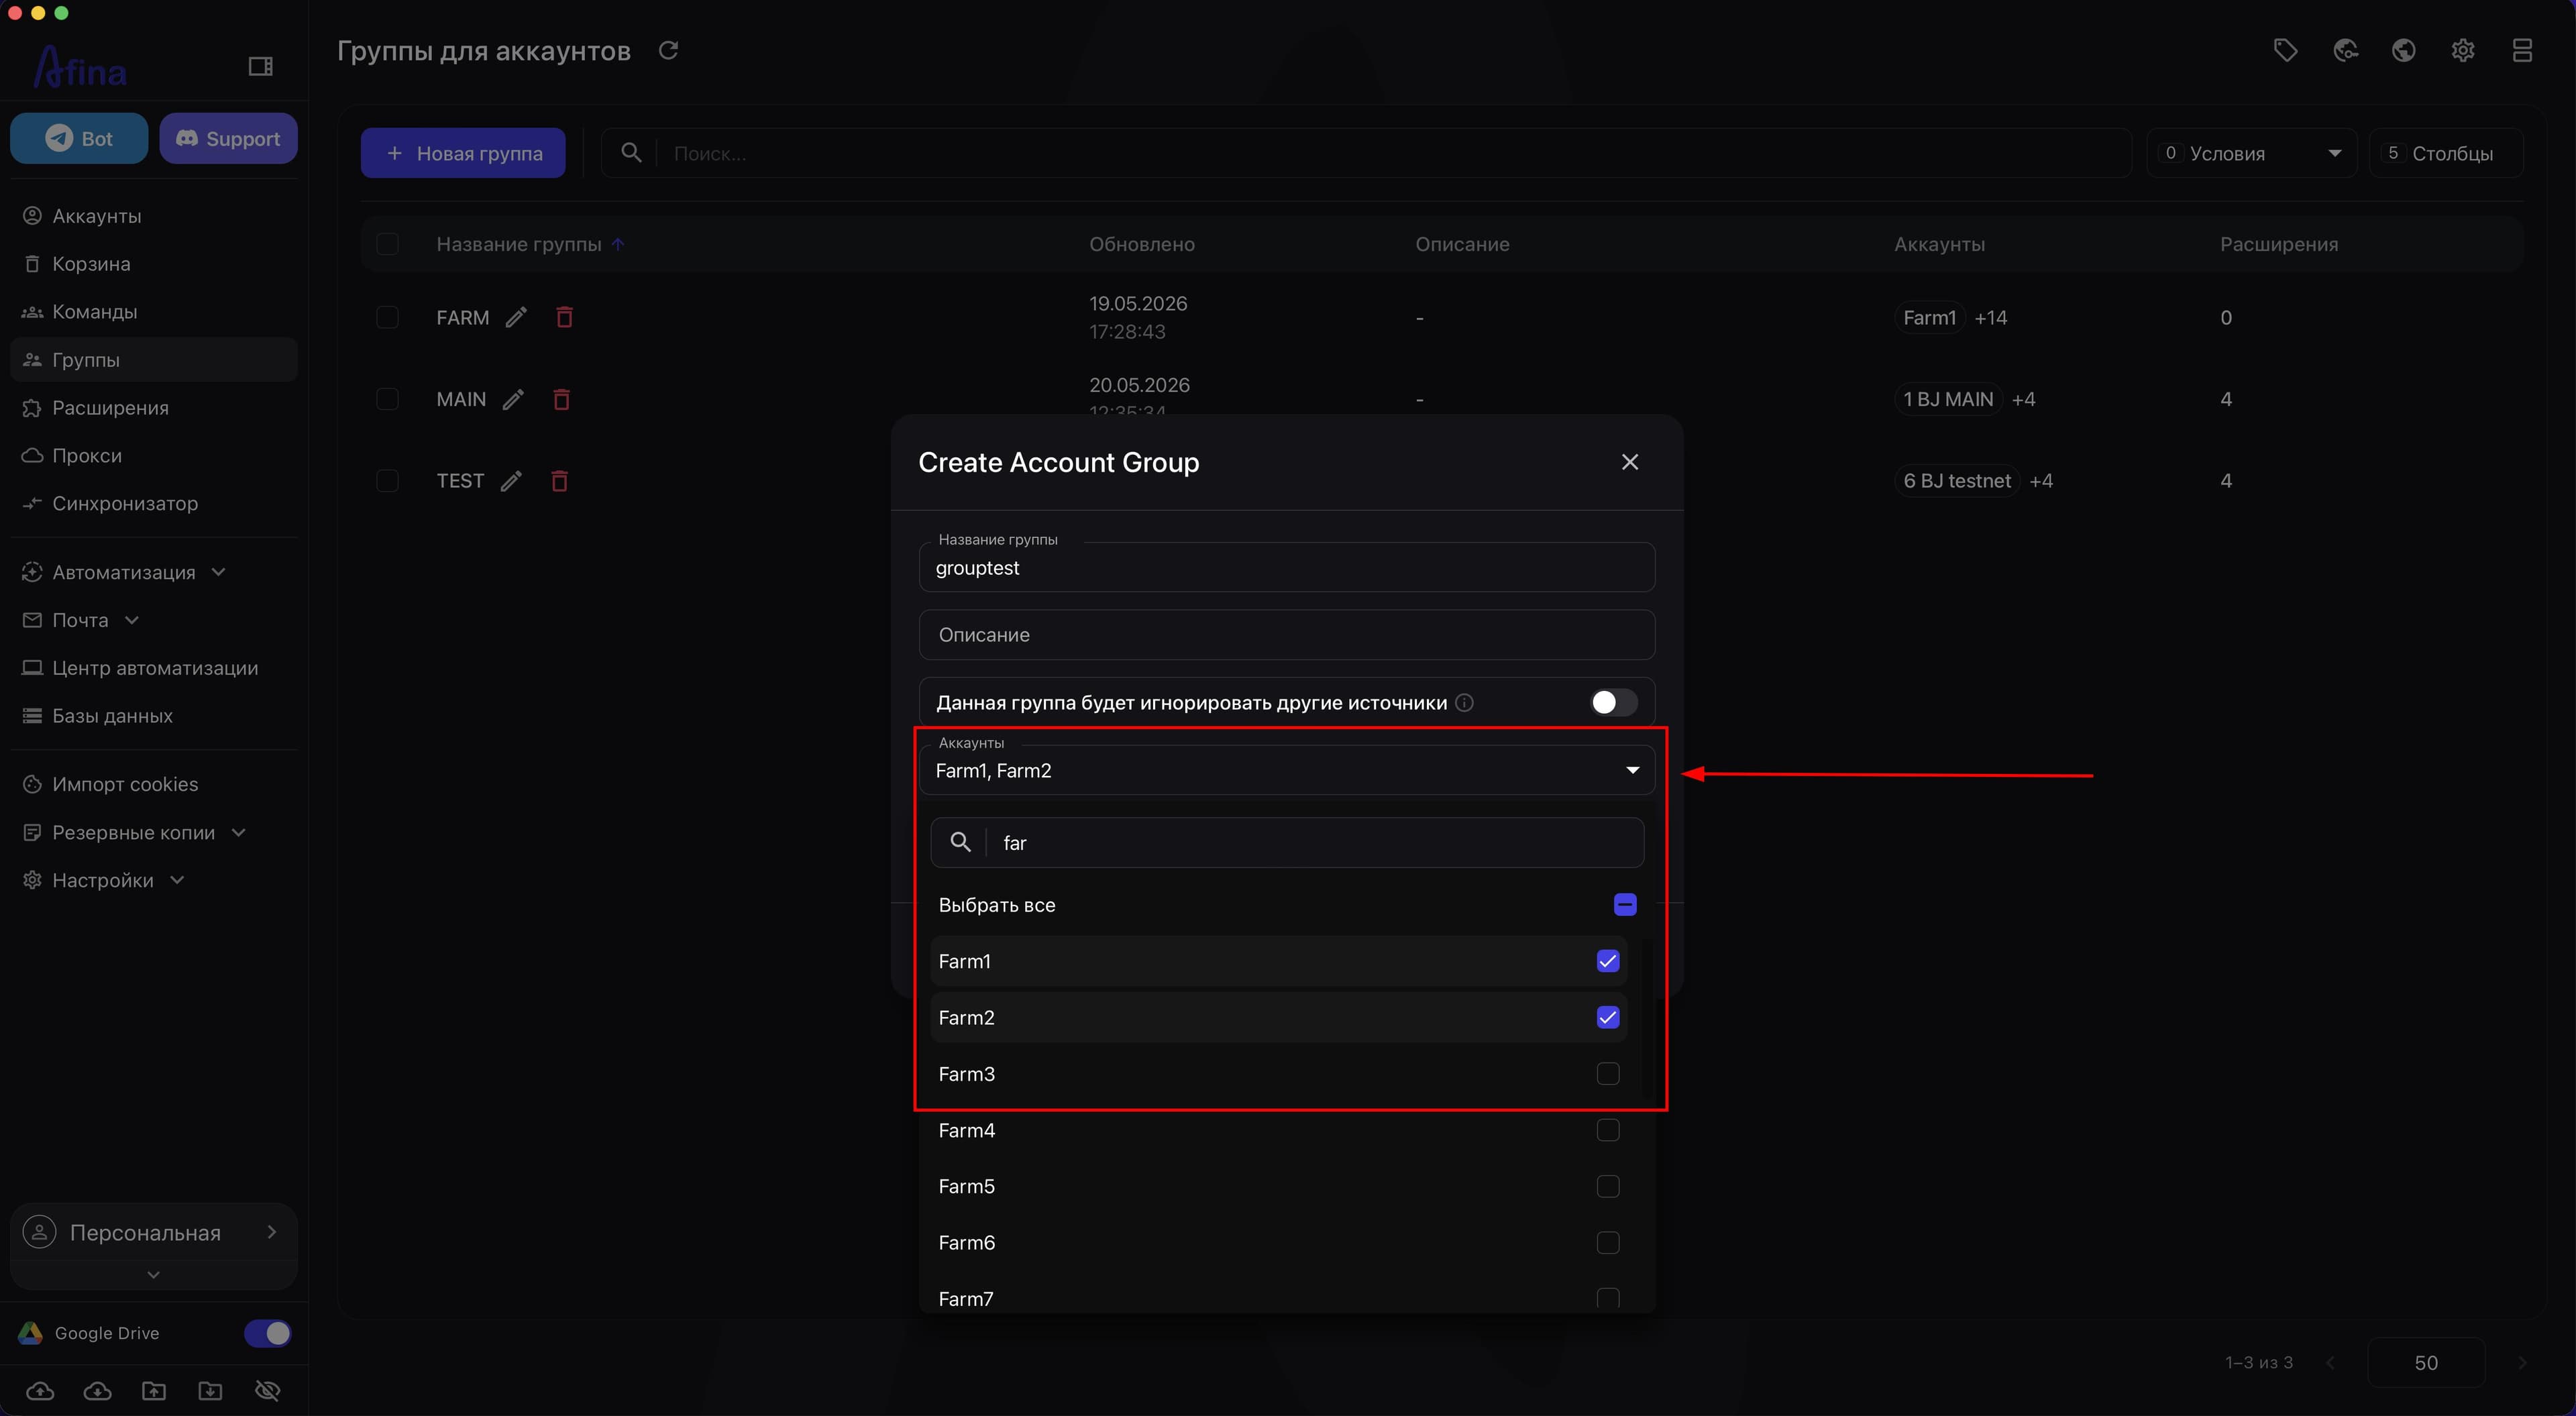Open Базы данных in the sidebar
The width and height of the screenshot is (2576, 1416).
[x=153, y=716]
